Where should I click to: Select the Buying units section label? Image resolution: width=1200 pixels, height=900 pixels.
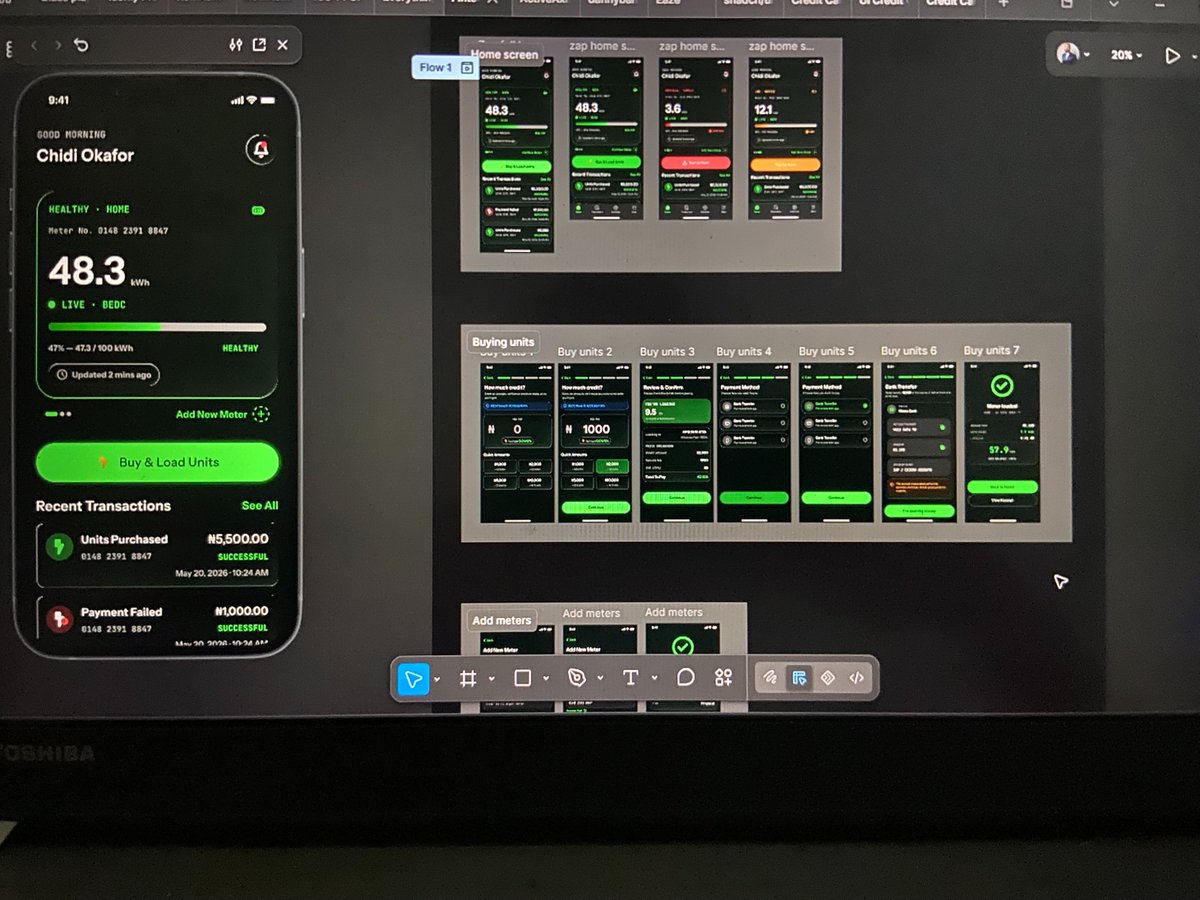[x=503, y=342]
